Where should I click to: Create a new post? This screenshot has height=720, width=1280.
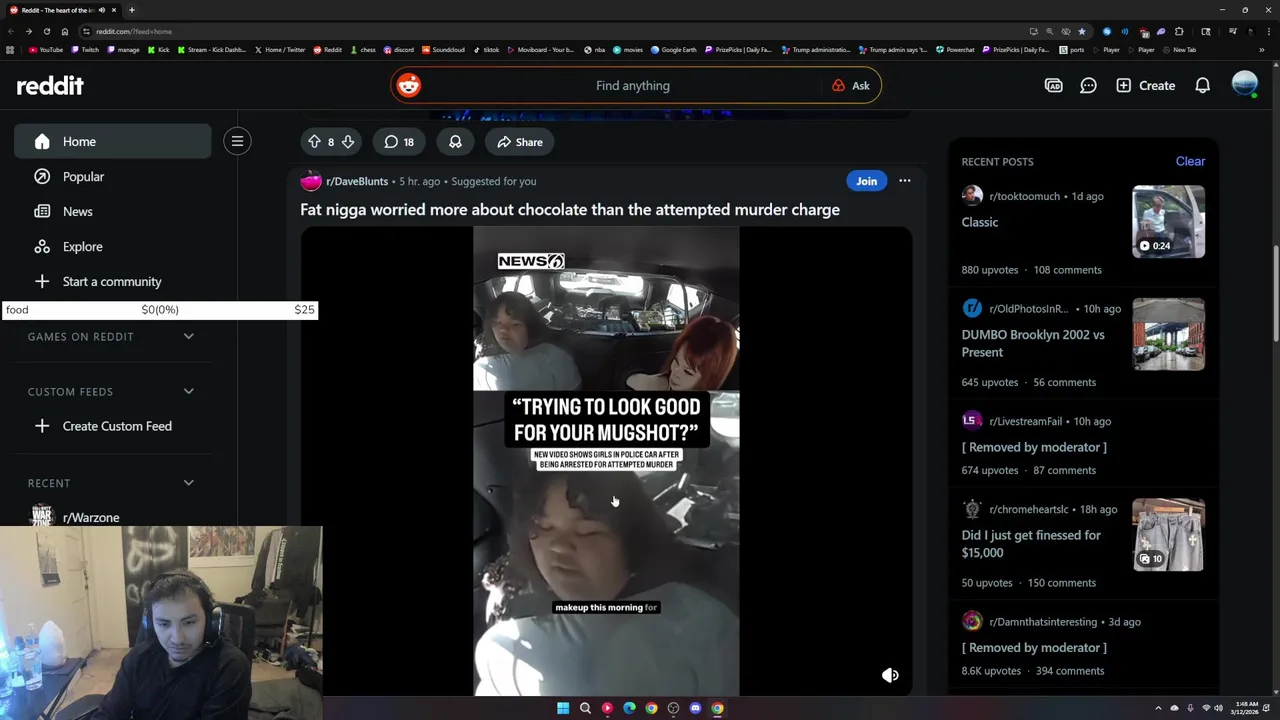pyautogui.click(x=1145, y=86)
